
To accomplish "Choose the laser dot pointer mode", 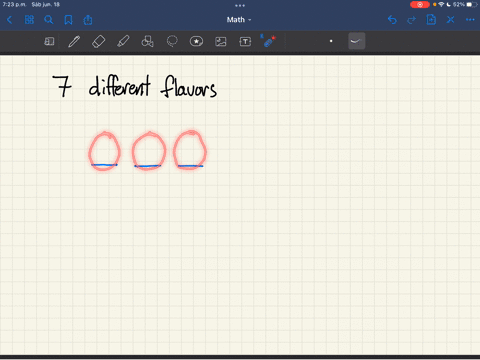I will [331, 41].
